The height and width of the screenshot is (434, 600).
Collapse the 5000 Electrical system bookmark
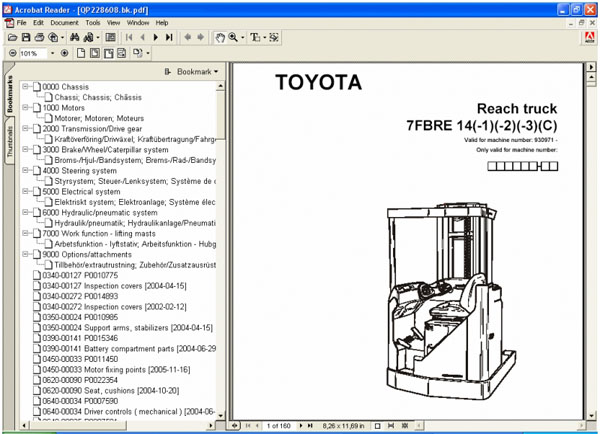click(x=25, y=191)
